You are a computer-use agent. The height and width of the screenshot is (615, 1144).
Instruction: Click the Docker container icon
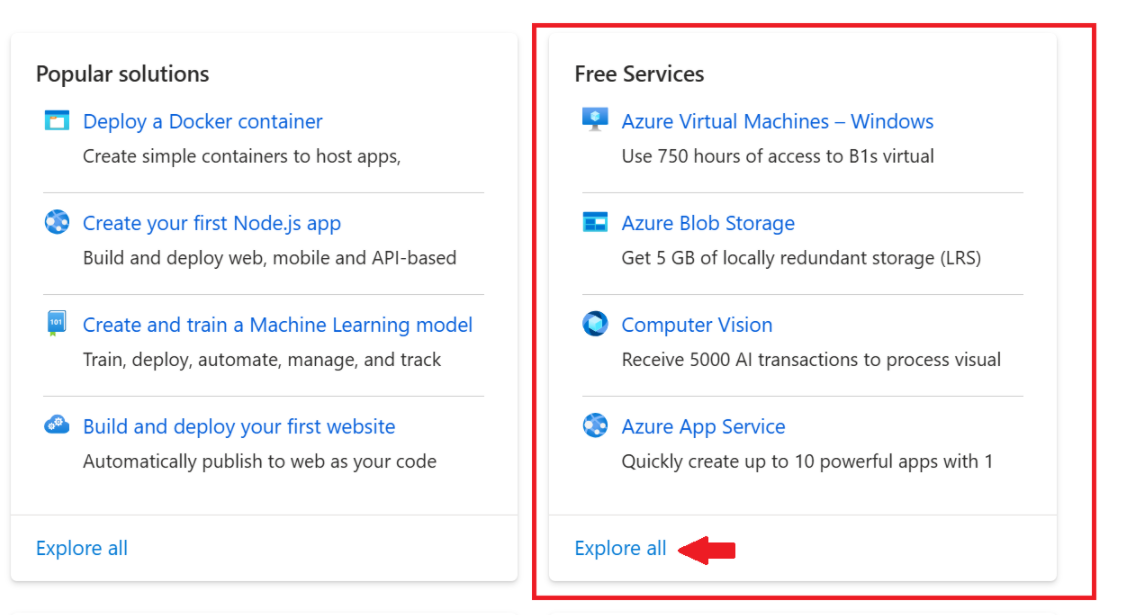pos(57,121)
